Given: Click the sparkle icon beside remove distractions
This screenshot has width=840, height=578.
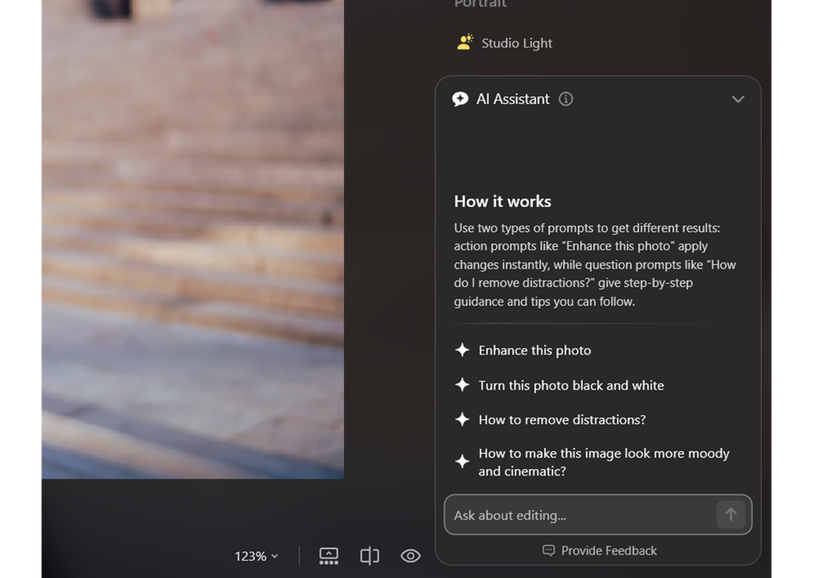Looking at the screenshot, I should (x=462, y=419).
